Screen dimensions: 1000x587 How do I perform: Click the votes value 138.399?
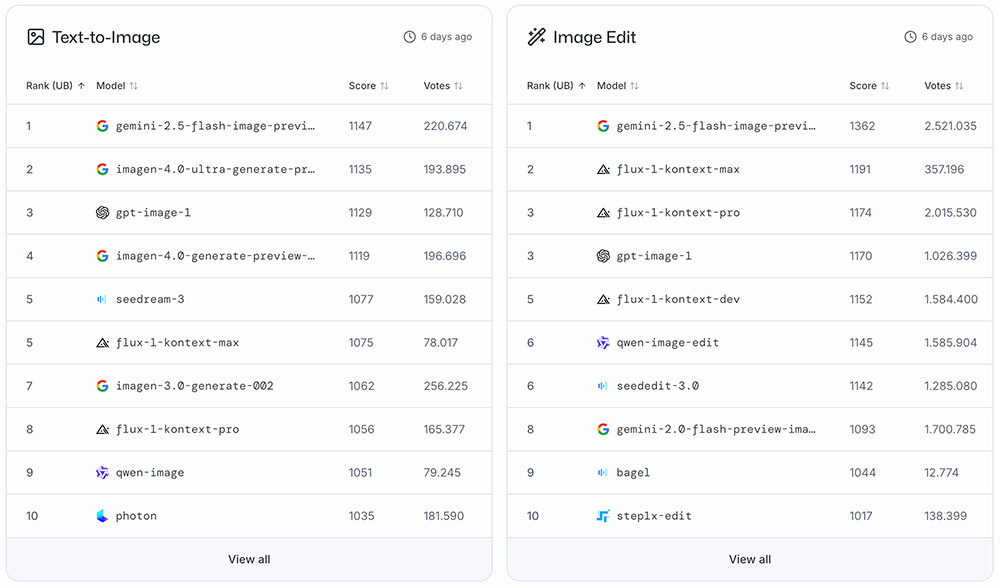pyautogui.click(x=946, y=517)
